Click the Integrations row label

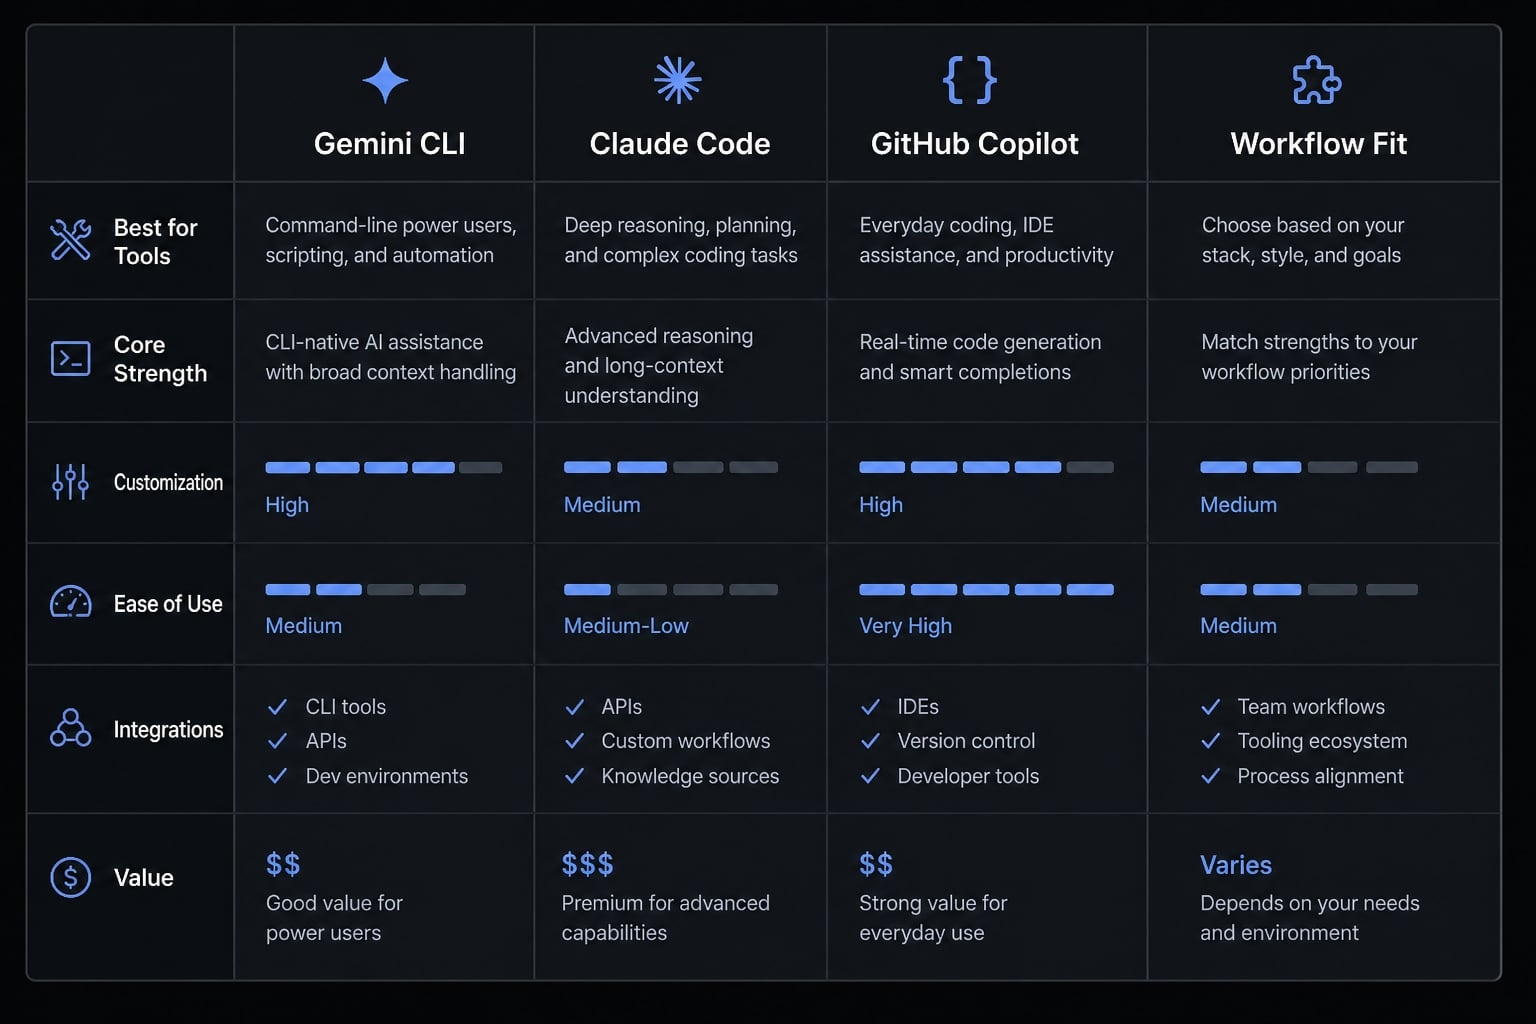[168, 730]
